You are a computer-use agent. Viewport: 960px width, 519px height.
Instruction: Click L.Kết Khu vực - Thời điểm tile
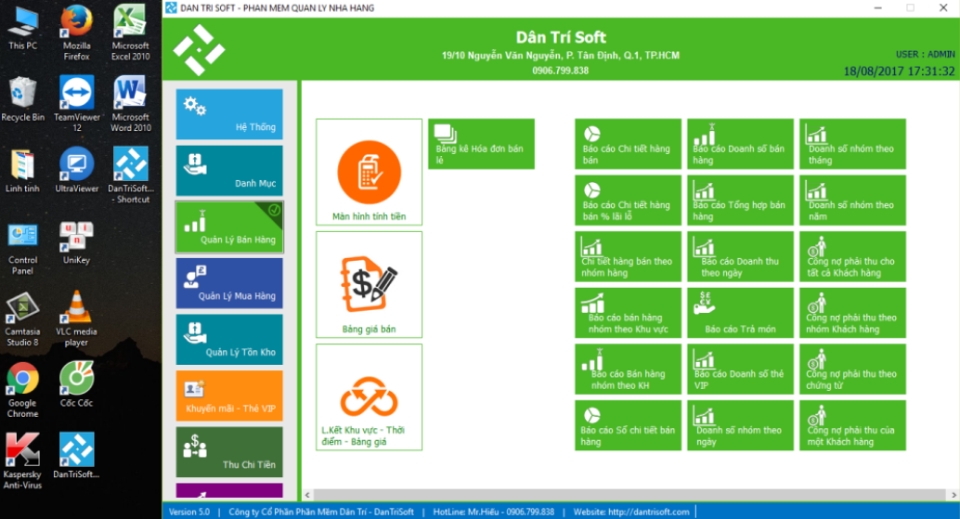(x=369, y=396)
